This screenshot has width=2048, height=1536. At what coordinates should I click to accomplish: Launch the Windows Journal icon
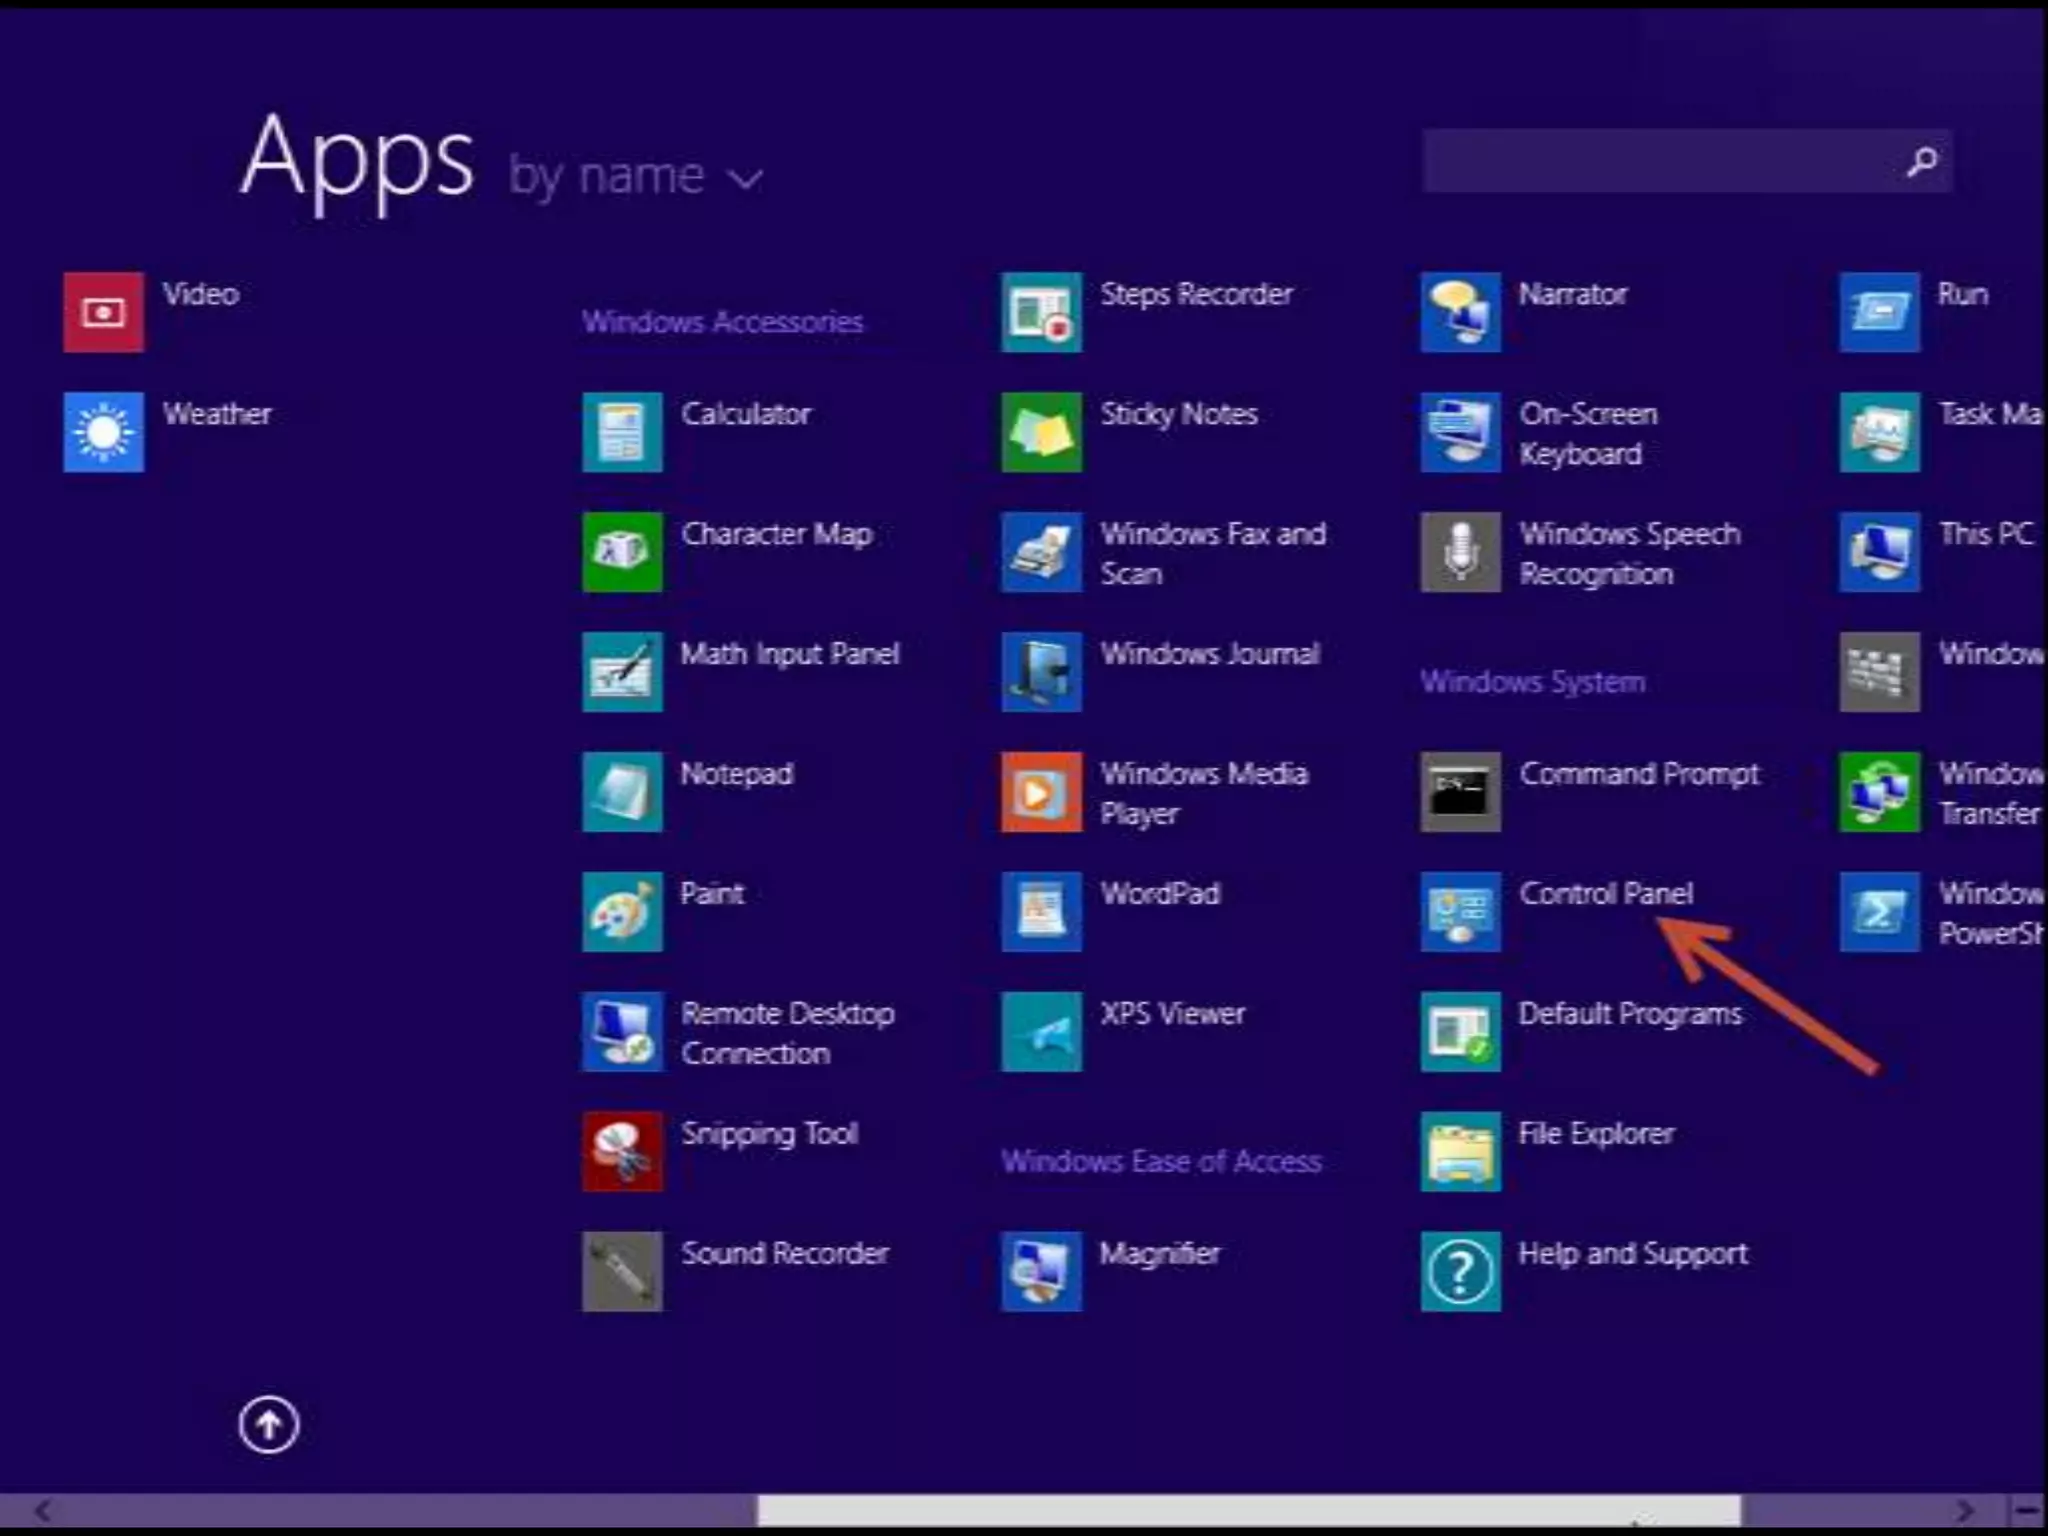1041,672
